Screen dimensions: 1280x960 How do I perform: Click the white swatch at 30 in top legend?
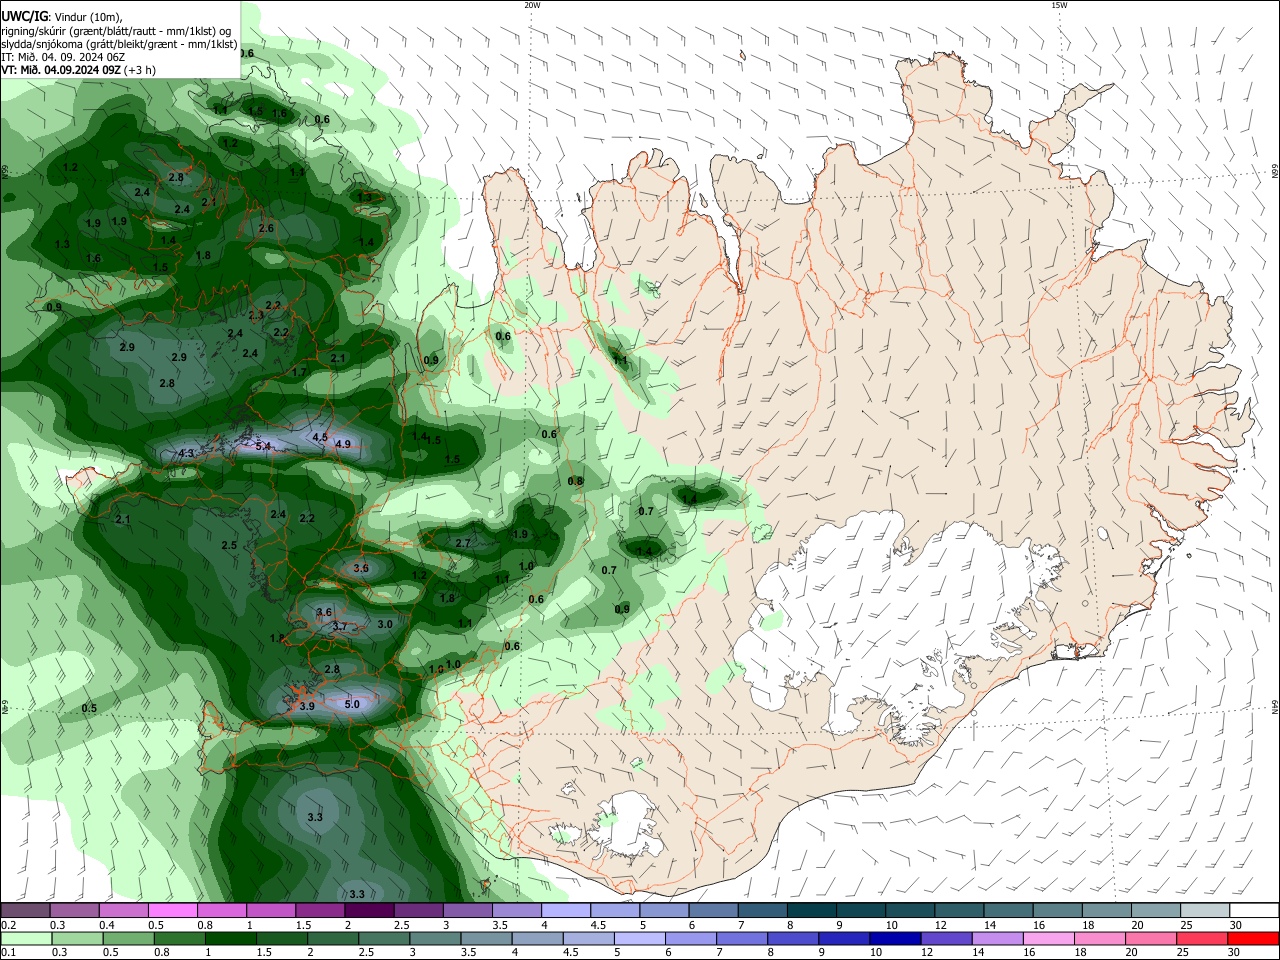[1254, 910]
